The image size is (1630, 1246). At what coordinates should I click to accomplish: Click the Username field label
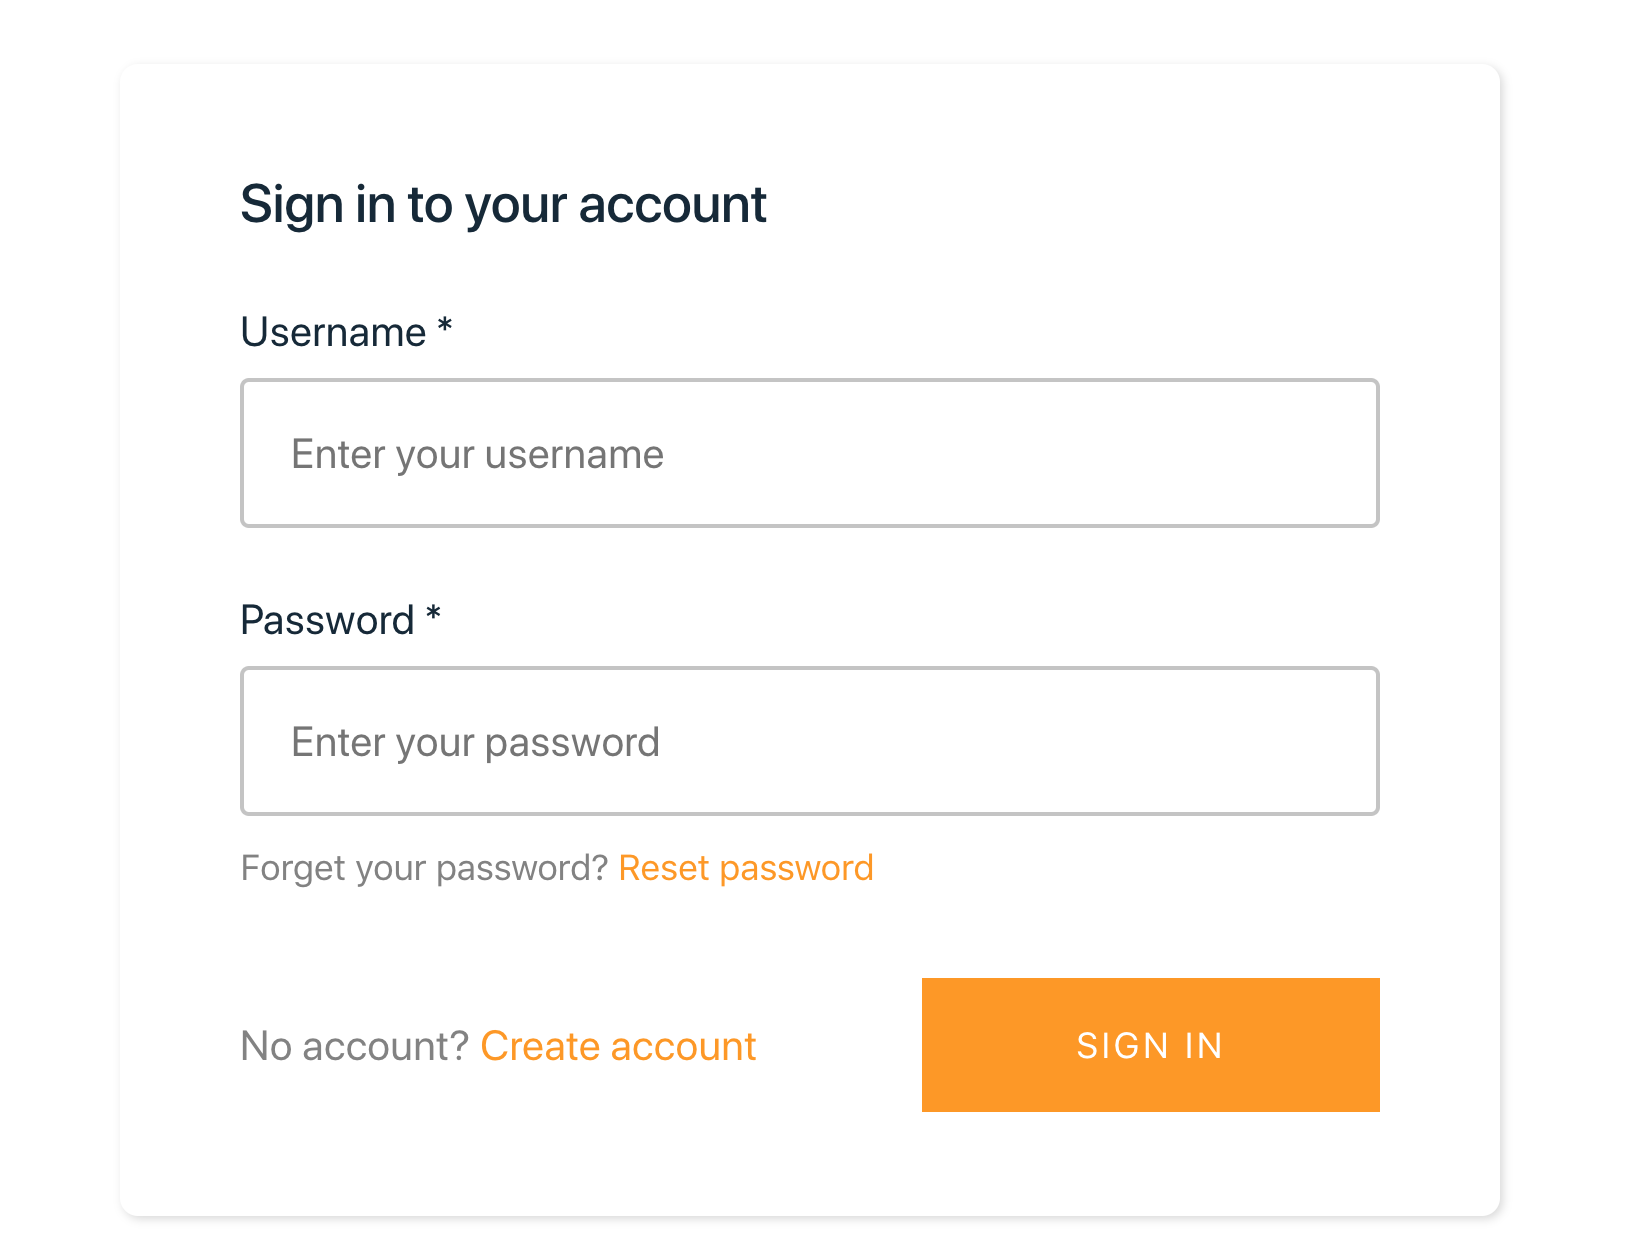(333, 332)
